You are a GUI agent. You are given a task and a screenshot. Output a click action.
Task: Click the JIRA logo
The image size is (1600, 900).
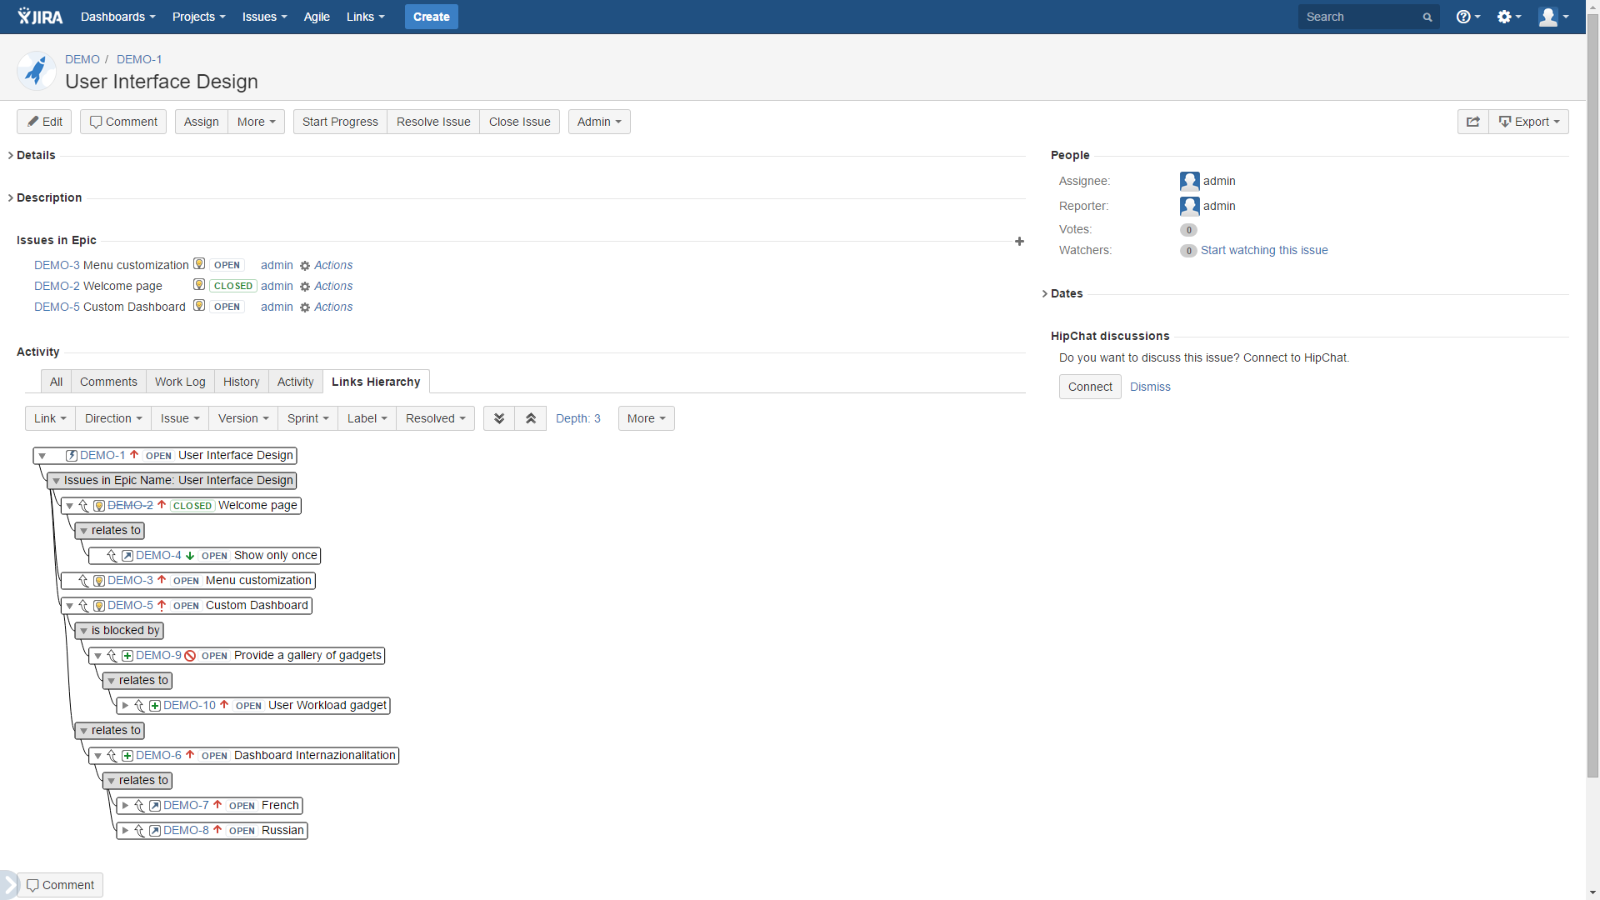[x=40, y=17]
